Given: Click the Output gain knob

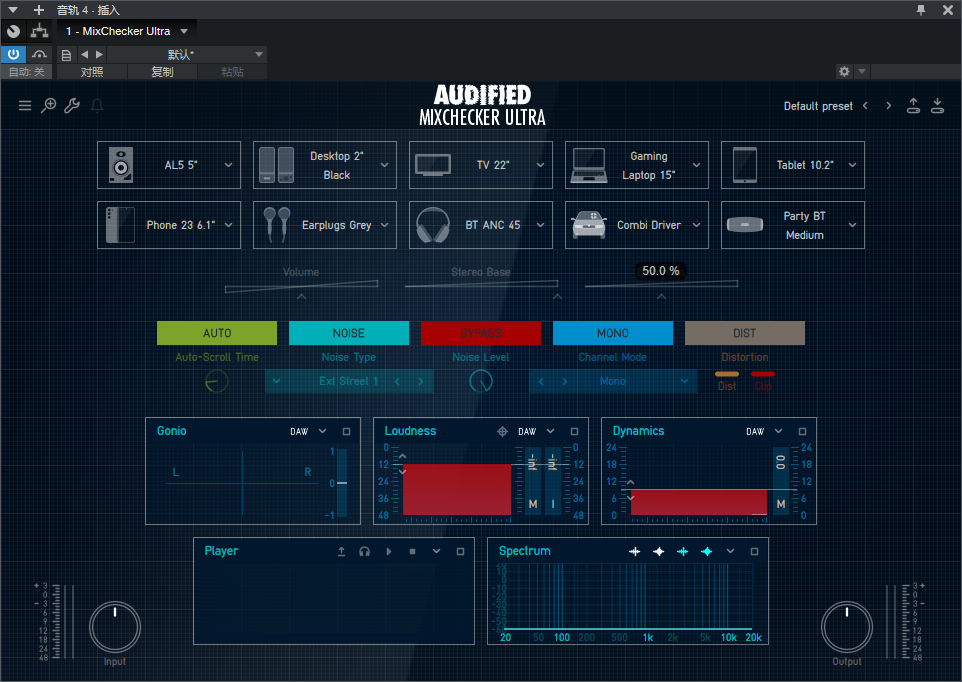Looking at the screenshot, I should tap(847, 627).
